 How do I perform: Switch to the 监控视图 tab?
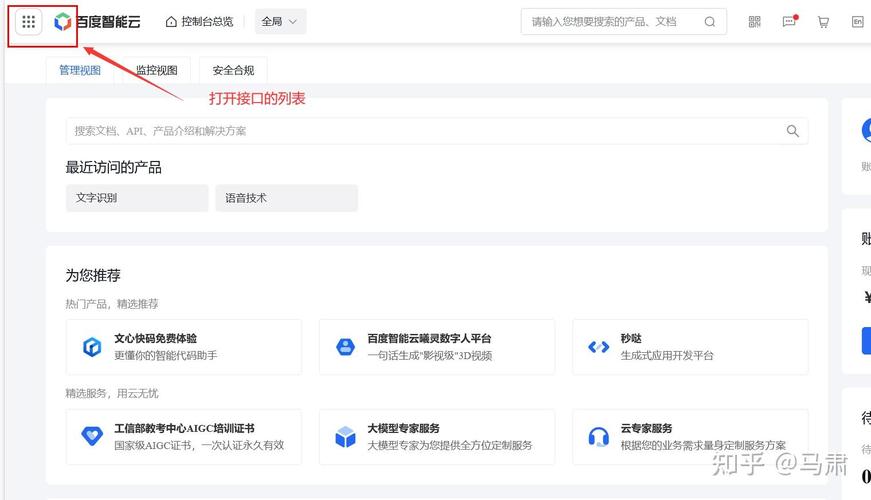157,71
